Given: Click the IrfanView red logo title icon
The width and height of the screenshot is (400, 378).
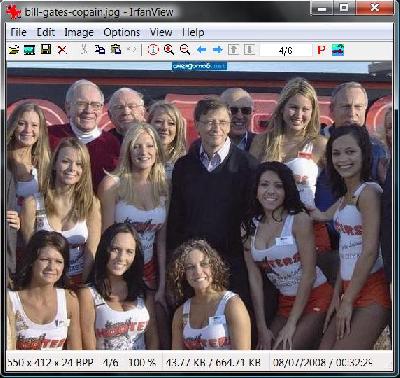Looking at the screenshot, I should tap(13, 12).
